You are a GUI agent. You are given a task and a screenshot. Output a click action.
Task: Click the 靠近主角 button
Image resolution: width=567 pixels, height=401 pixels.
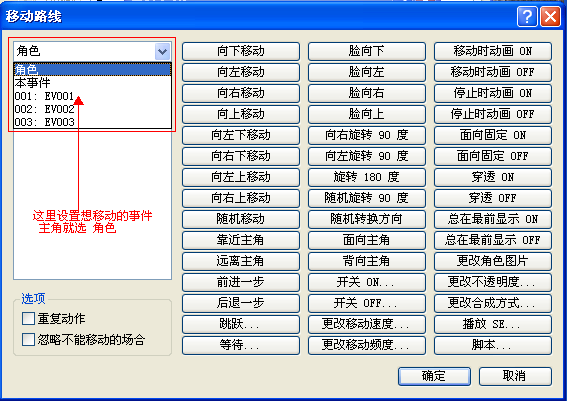[x=241, y=240]
